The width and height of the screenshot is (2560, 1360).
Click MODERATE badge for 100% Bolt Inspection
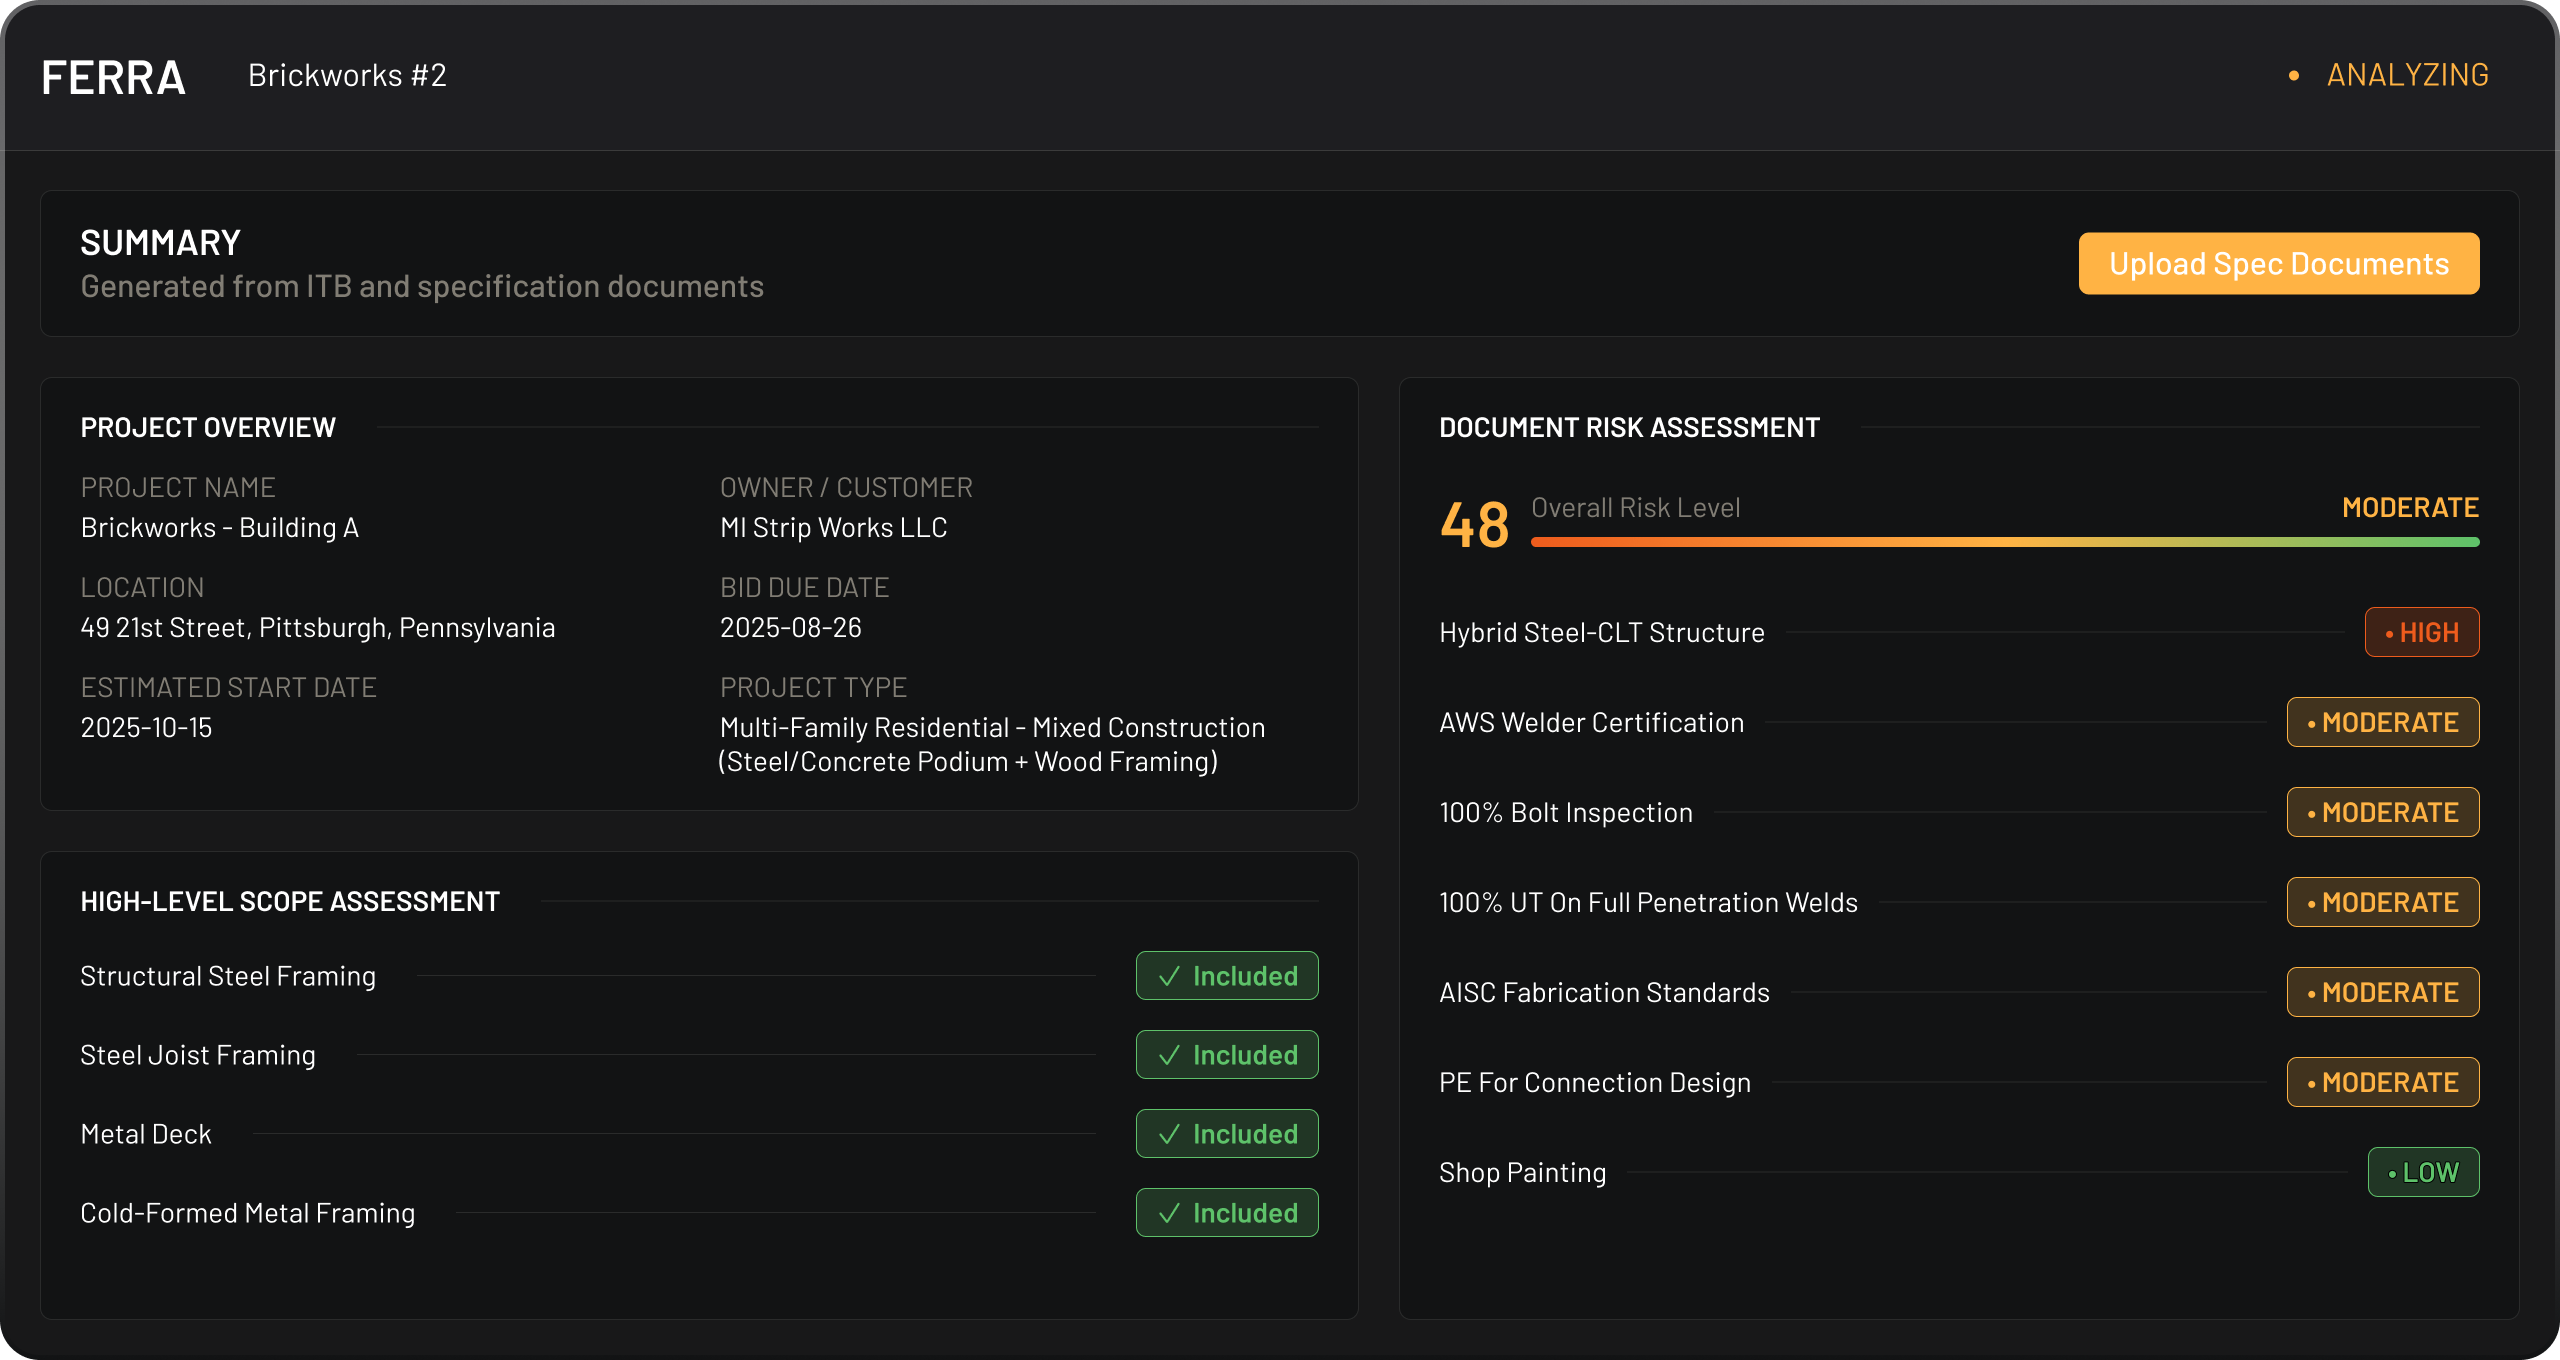[x=2382, y=812]
